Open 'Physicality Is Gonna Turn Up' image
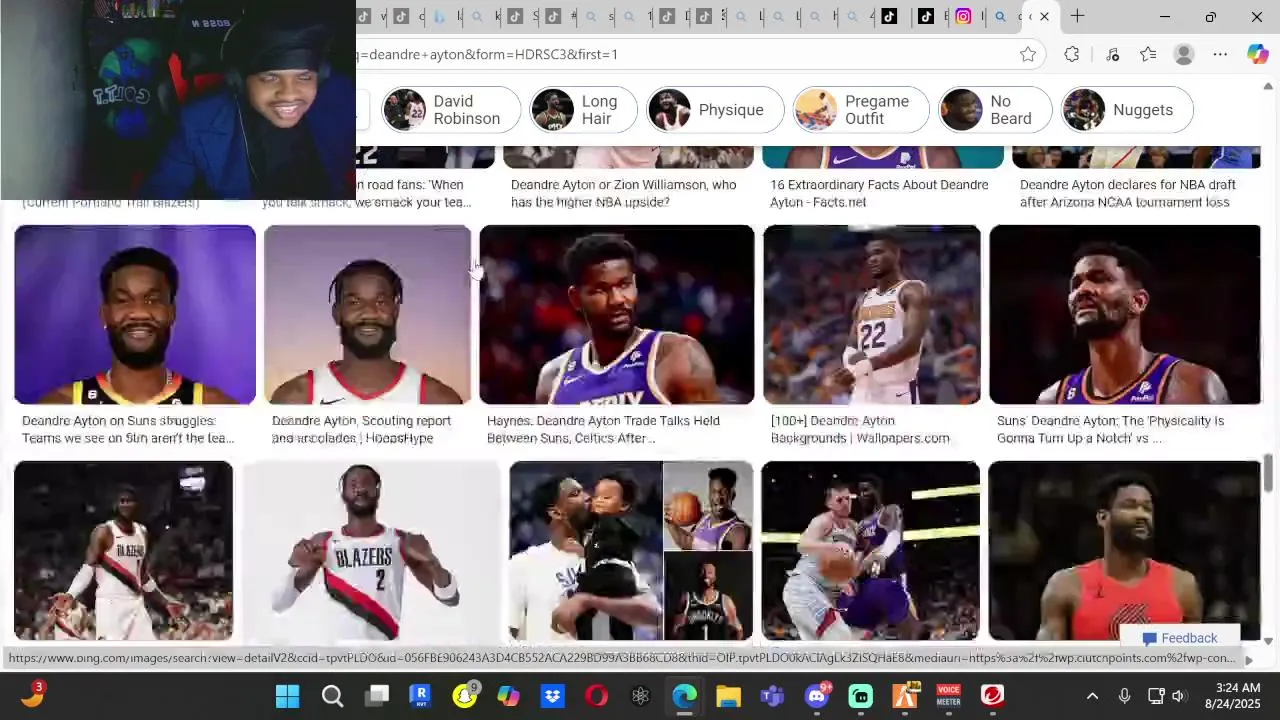1280x720 pixels. (1125, 314)
